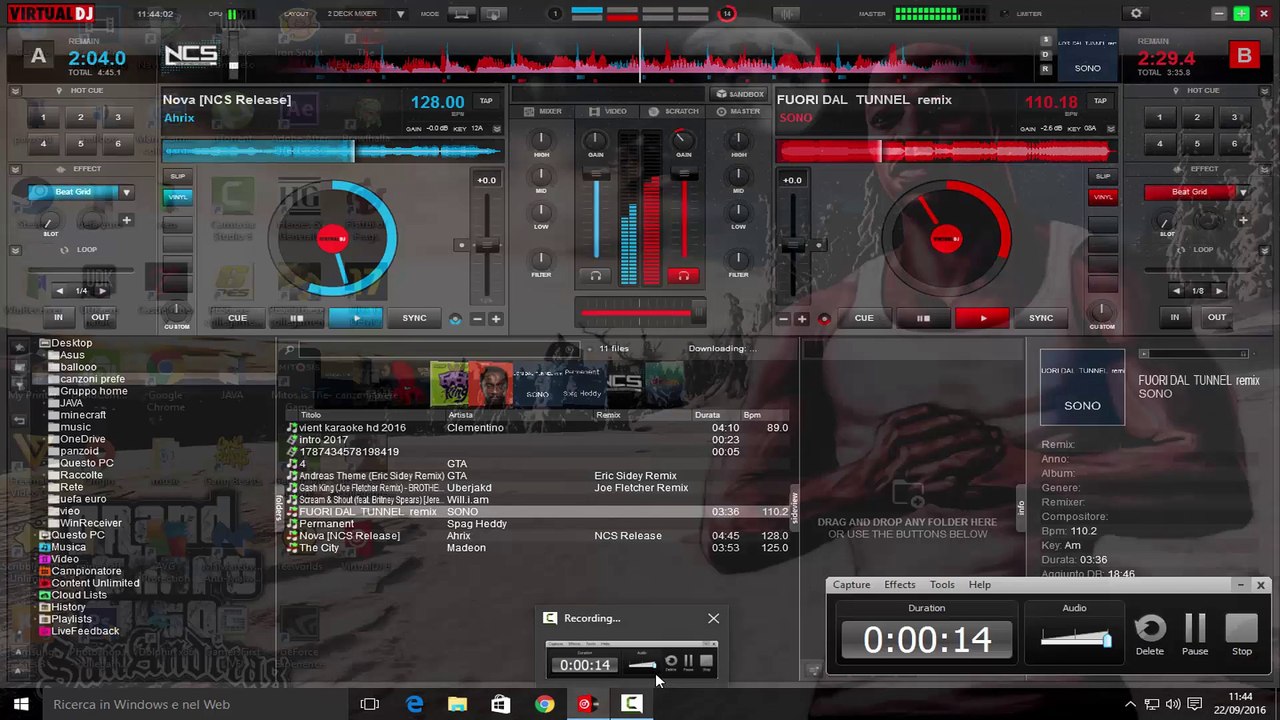The image size is (1280, 720).
Task: Add an effect slot on deck B
Action: coord(1243,220)
